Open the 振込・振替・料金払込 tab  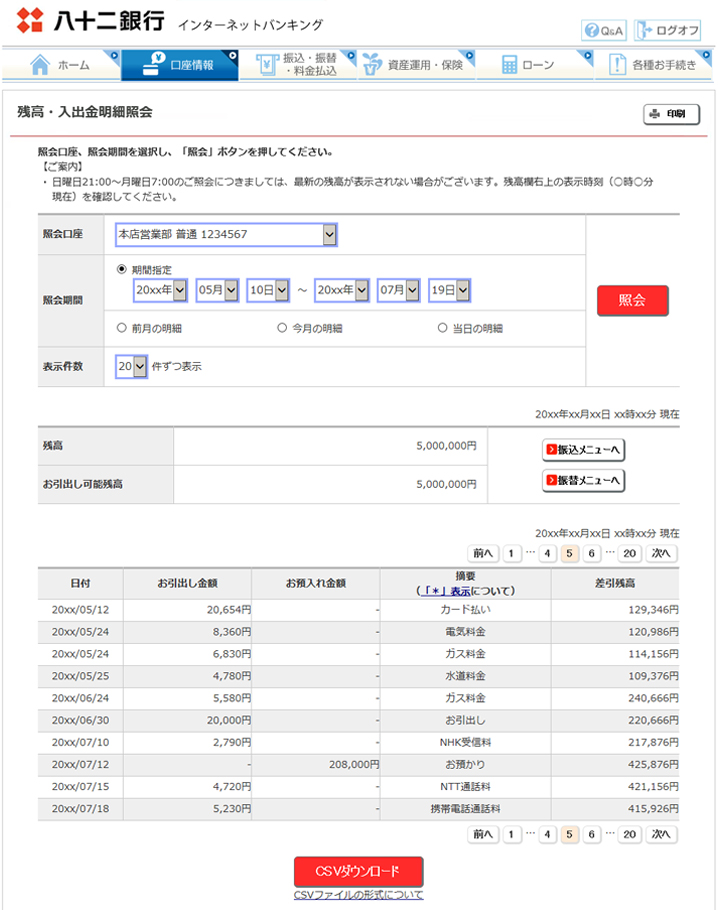pos(298,65)
